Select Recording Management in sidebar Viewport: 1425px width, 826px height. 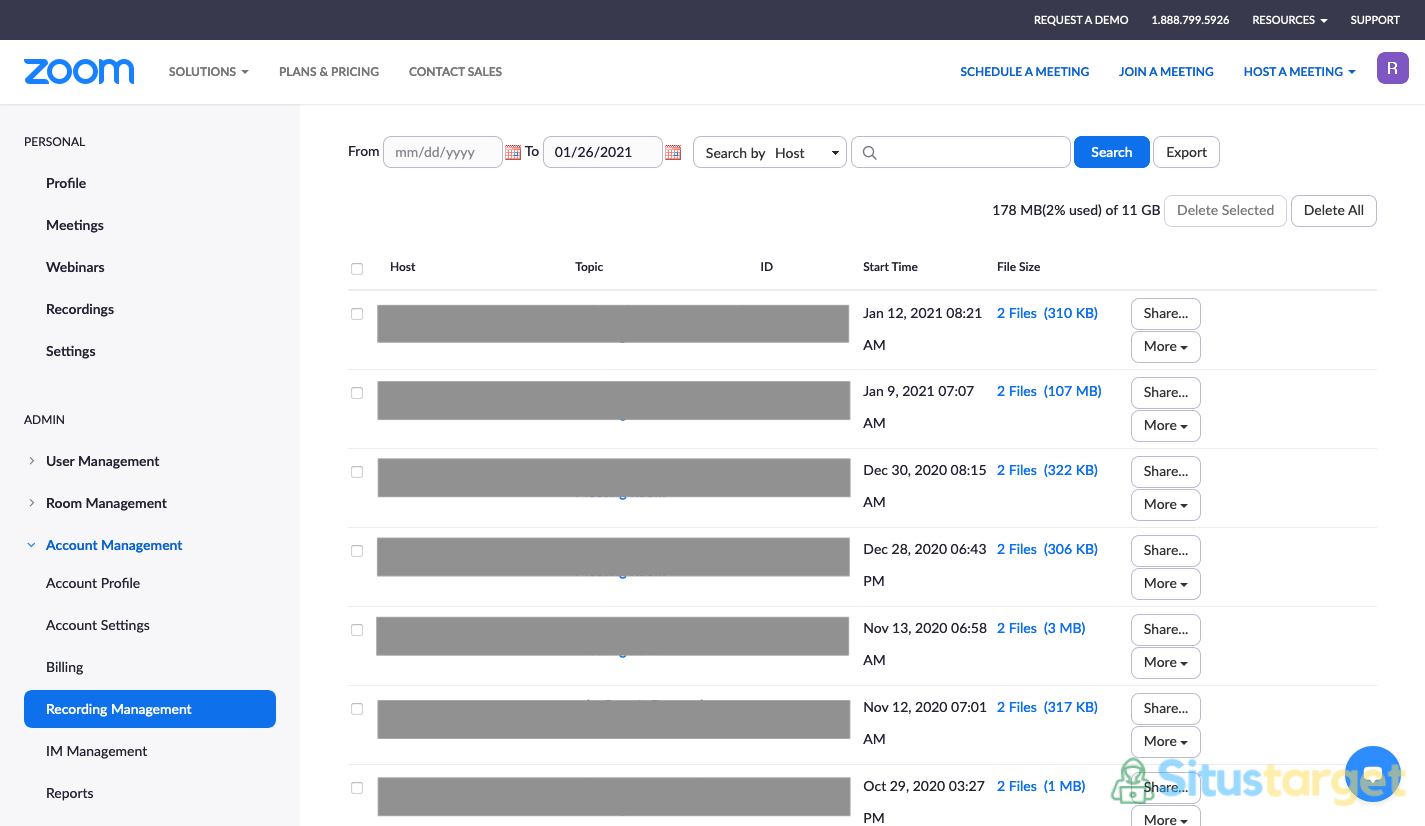[150, 709]
